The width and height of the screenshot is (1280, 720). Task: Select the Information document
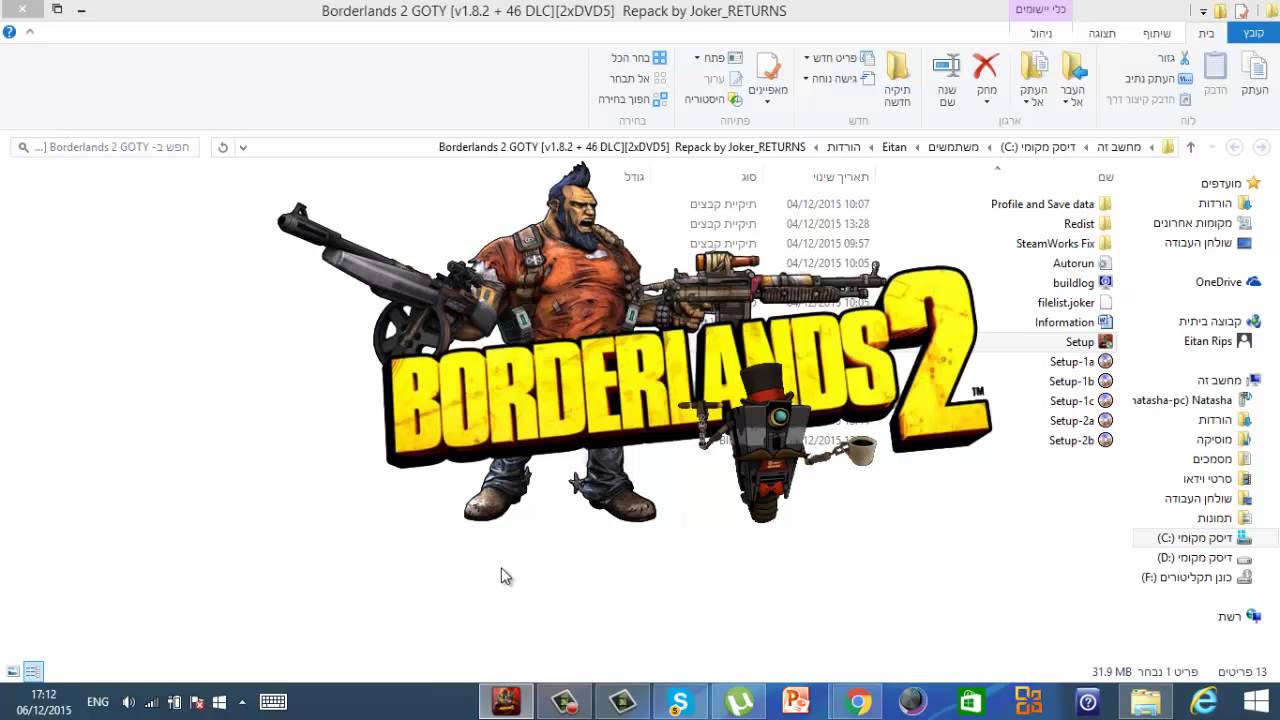click(1073, 322)
